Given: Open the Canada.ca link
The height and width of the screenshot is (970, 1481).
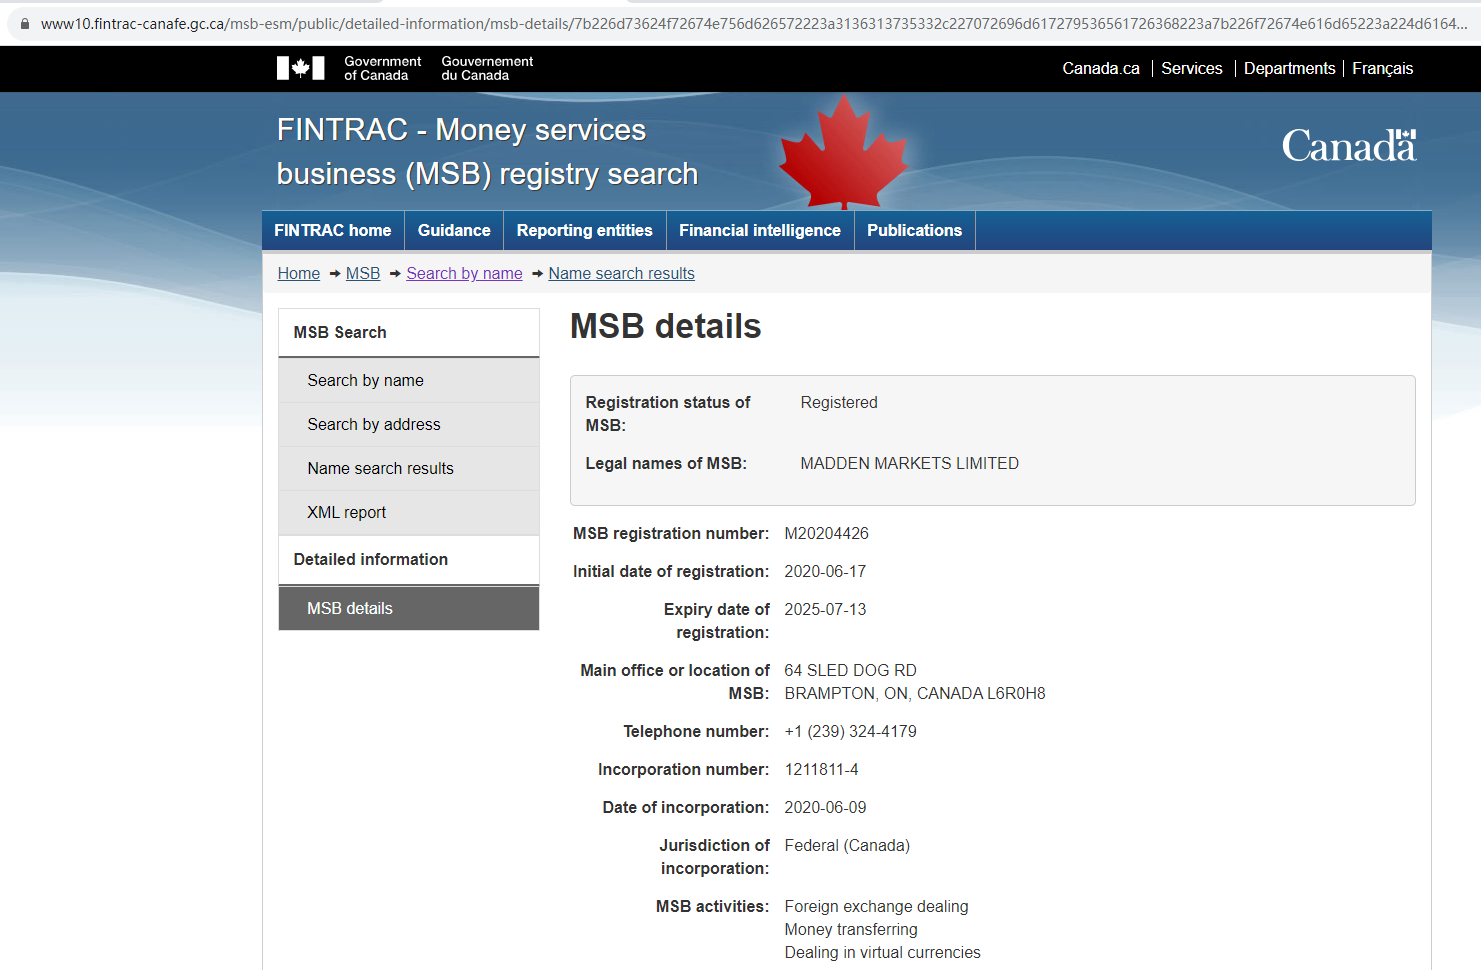Looking at the screenshot, I should pyautogui.click(x=1101, y=68).
